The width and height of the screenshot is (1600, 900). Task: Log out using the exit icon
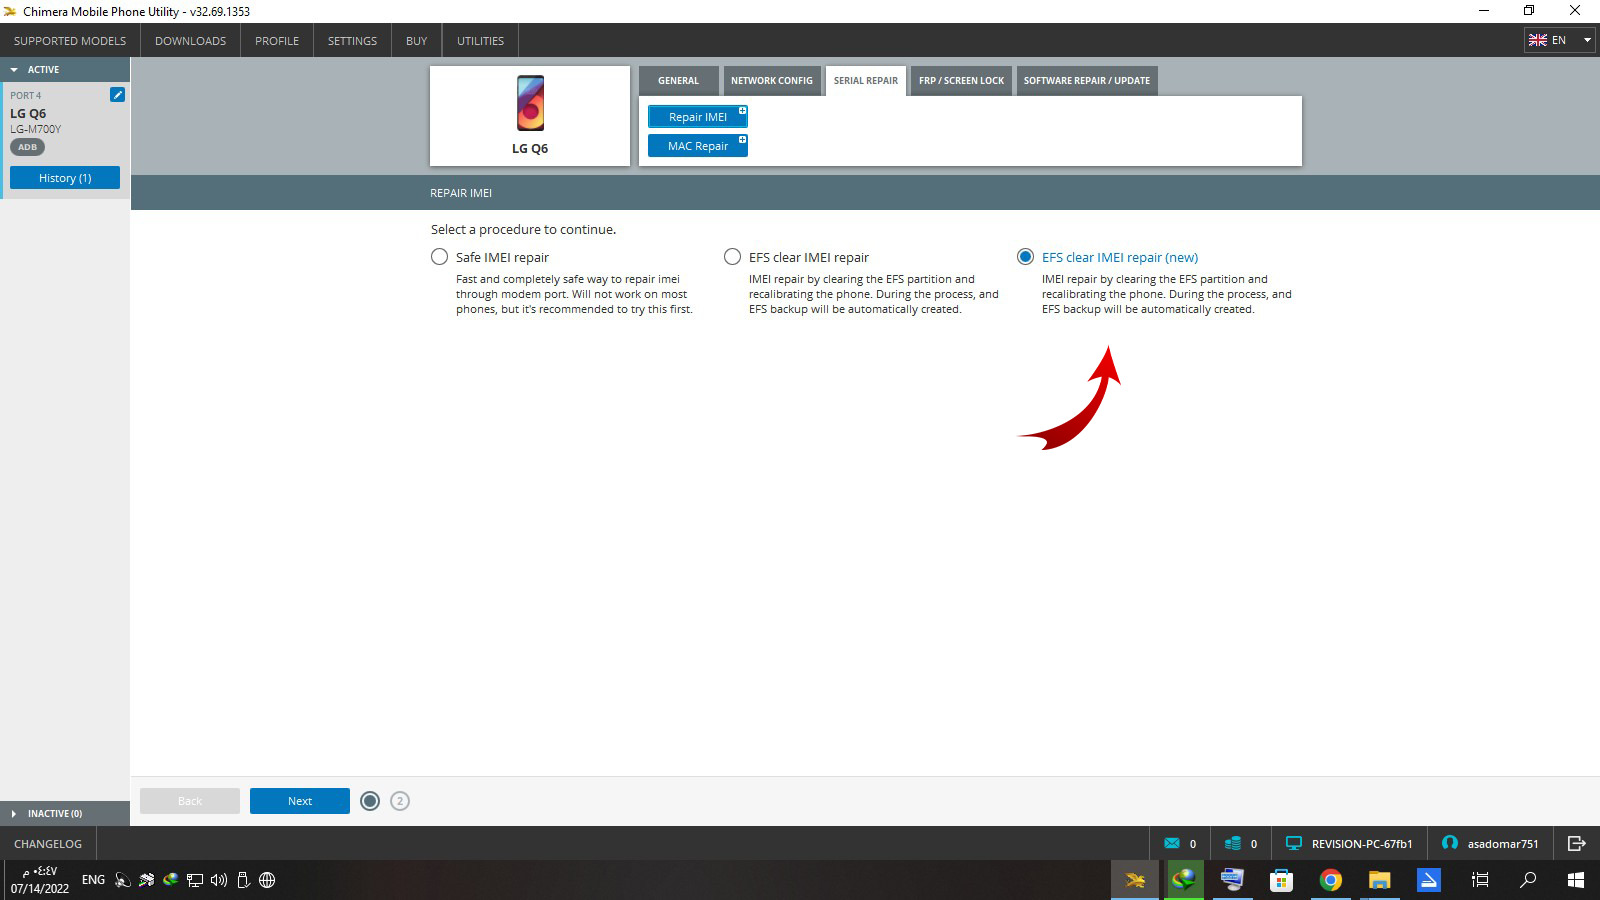coord(1577,843)
